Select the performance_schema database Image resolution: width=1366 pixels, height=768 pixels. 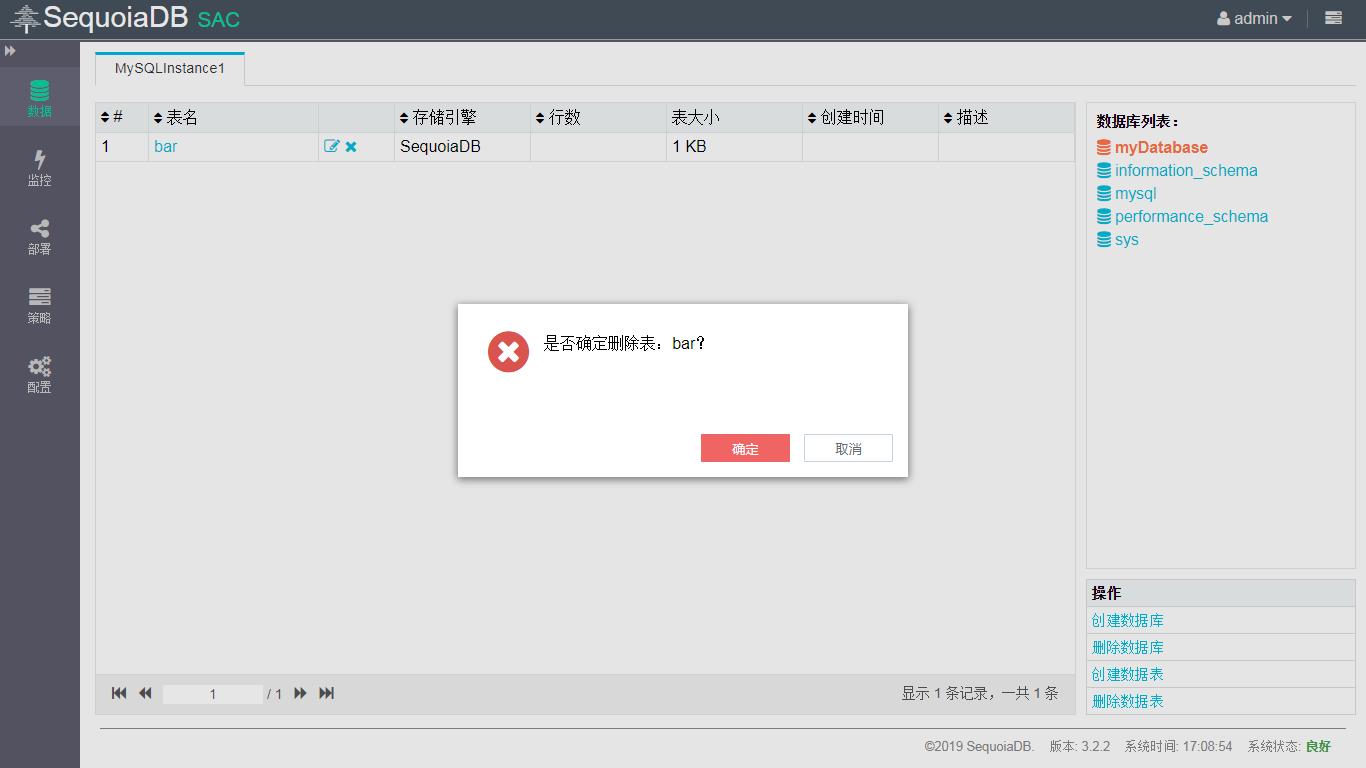(x=1191, y=216)
